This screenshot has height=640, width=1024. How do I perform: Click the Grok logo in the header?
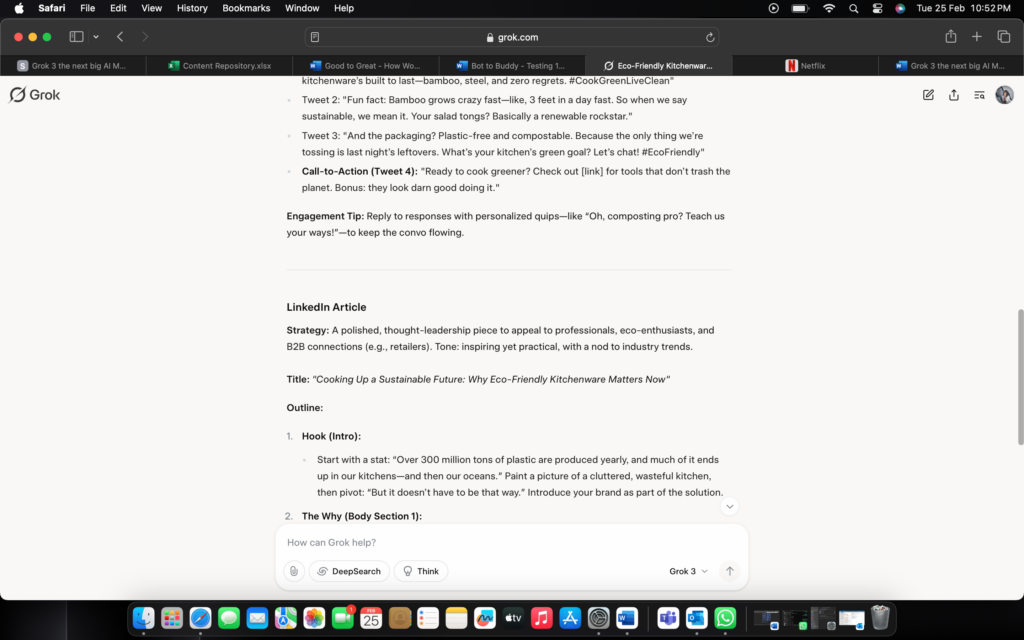[x=35, y=95]
